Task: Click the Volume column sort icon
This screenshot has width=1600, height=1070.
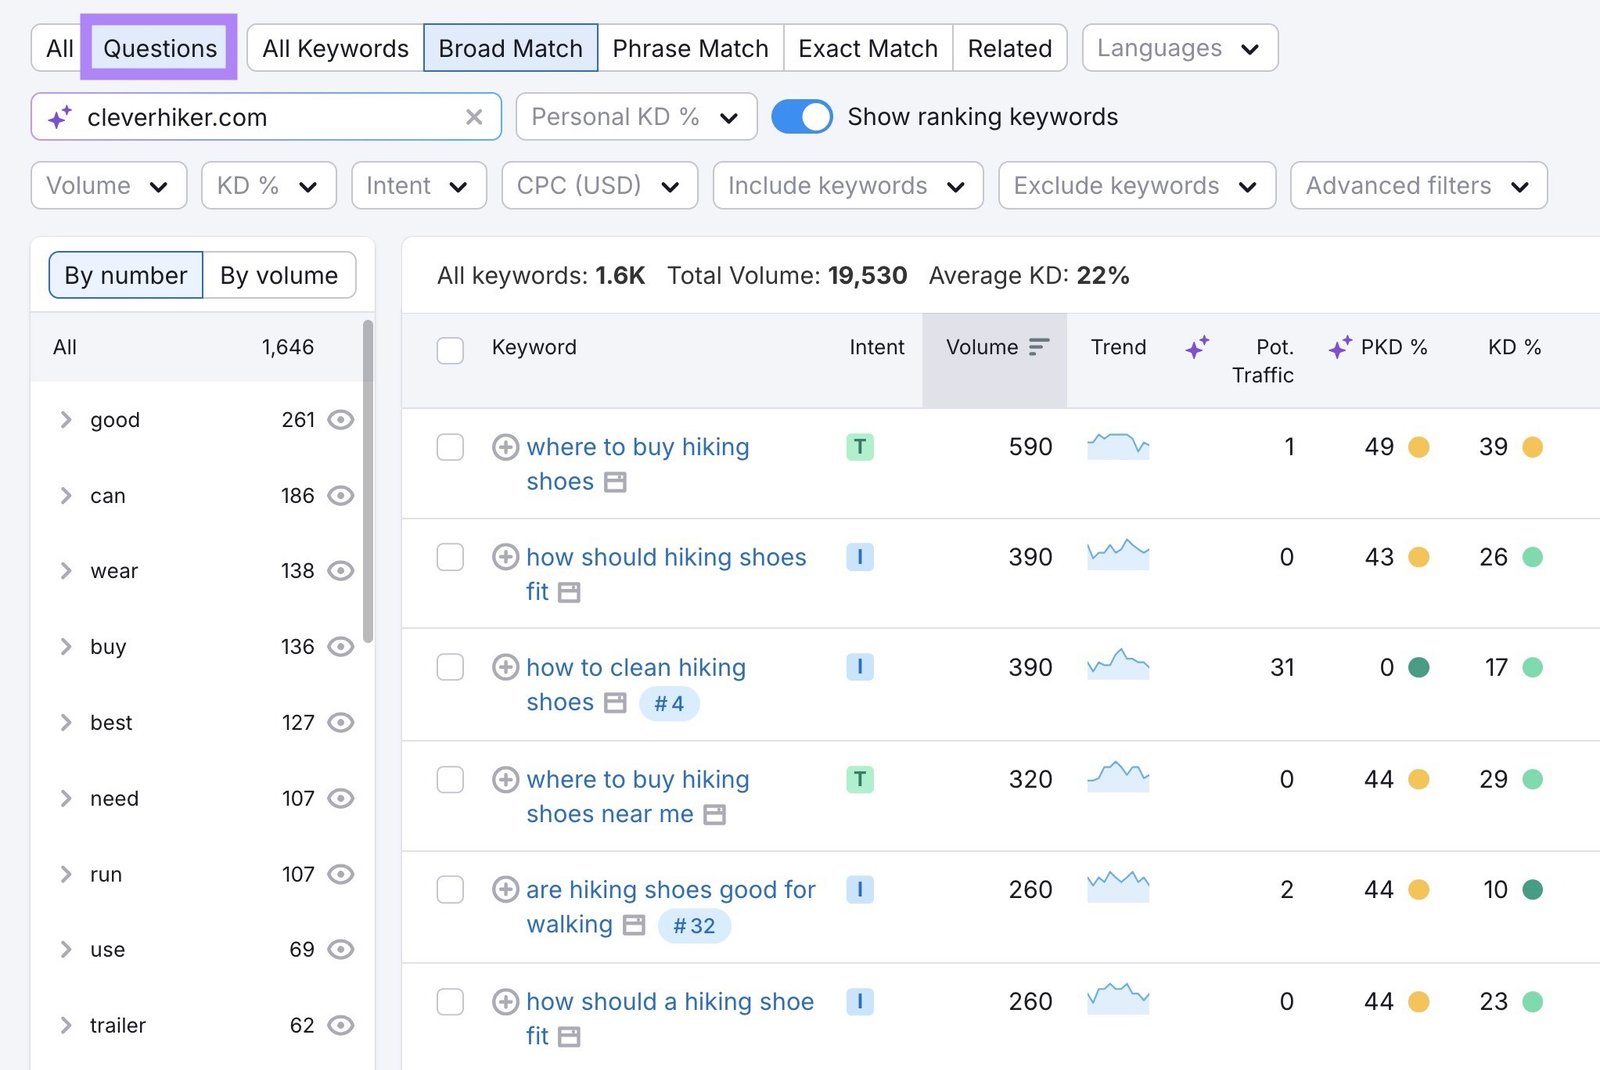Action: (x=1039, y=347)
